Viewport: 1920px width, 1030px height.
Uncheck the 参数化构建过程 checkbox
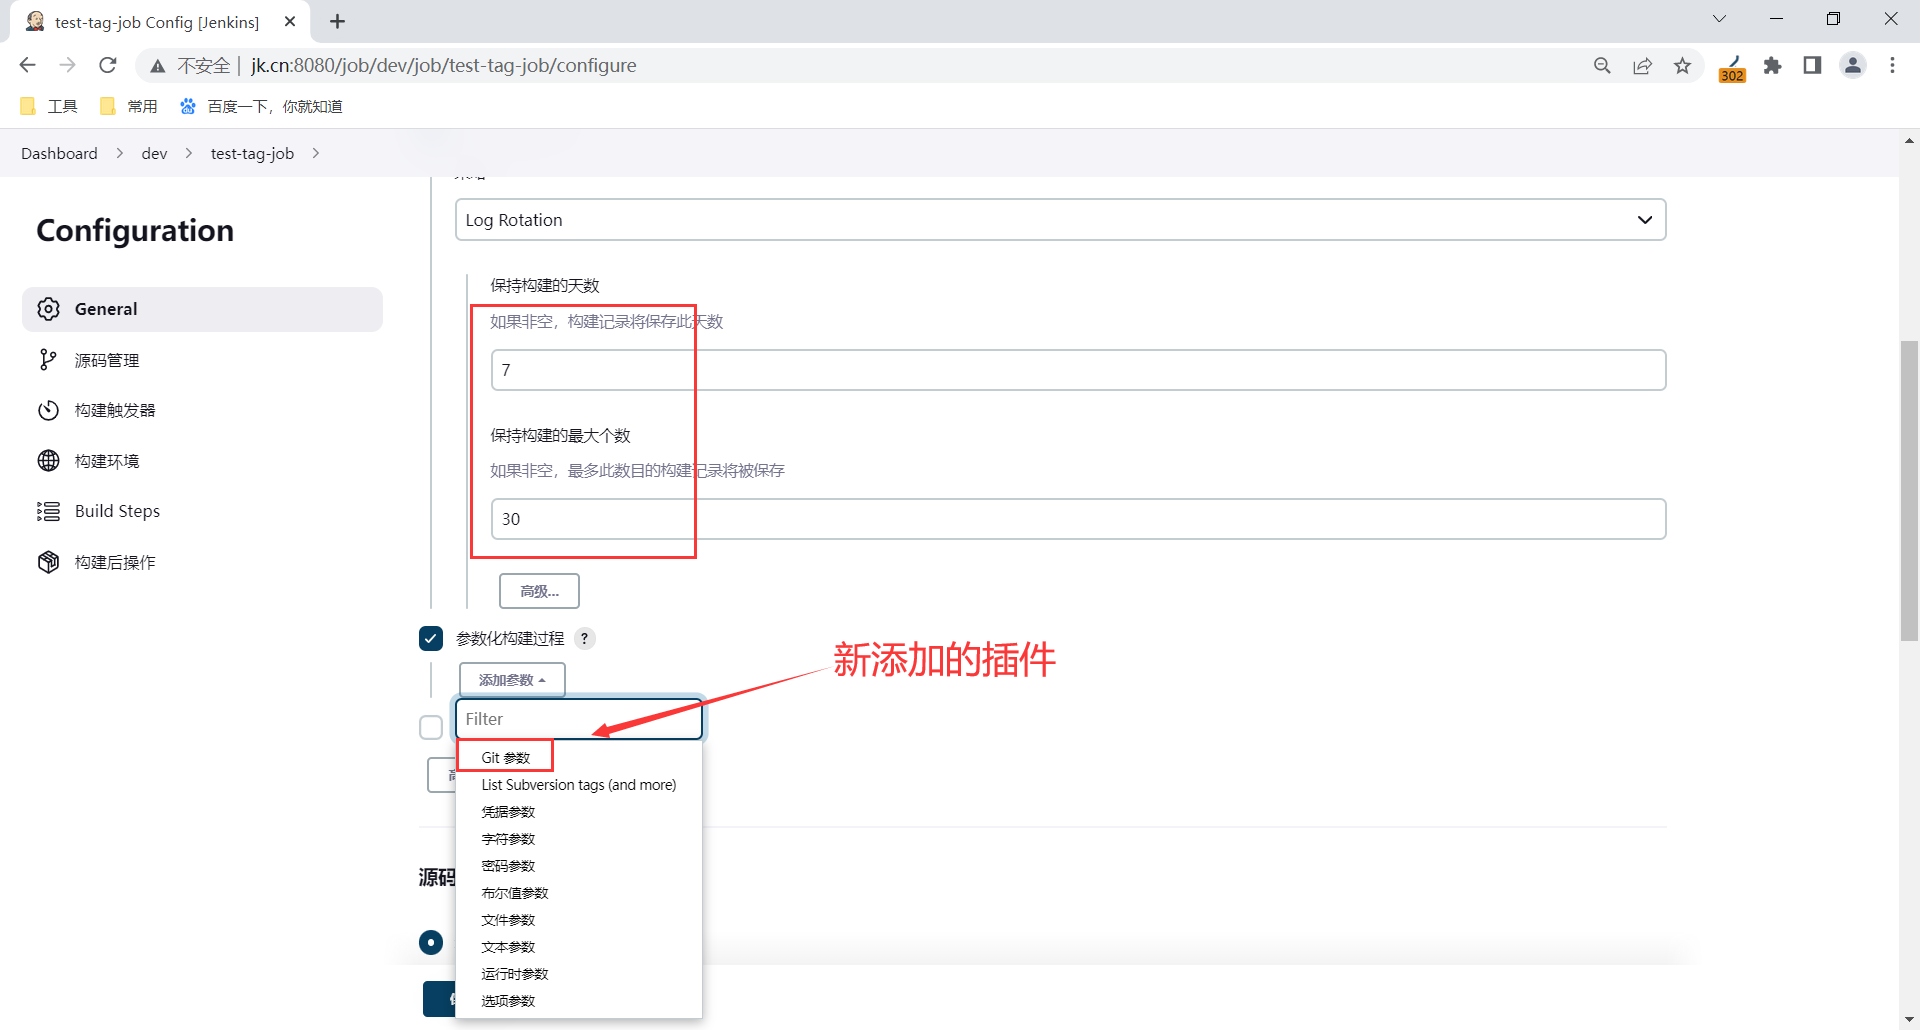point(431,638)
